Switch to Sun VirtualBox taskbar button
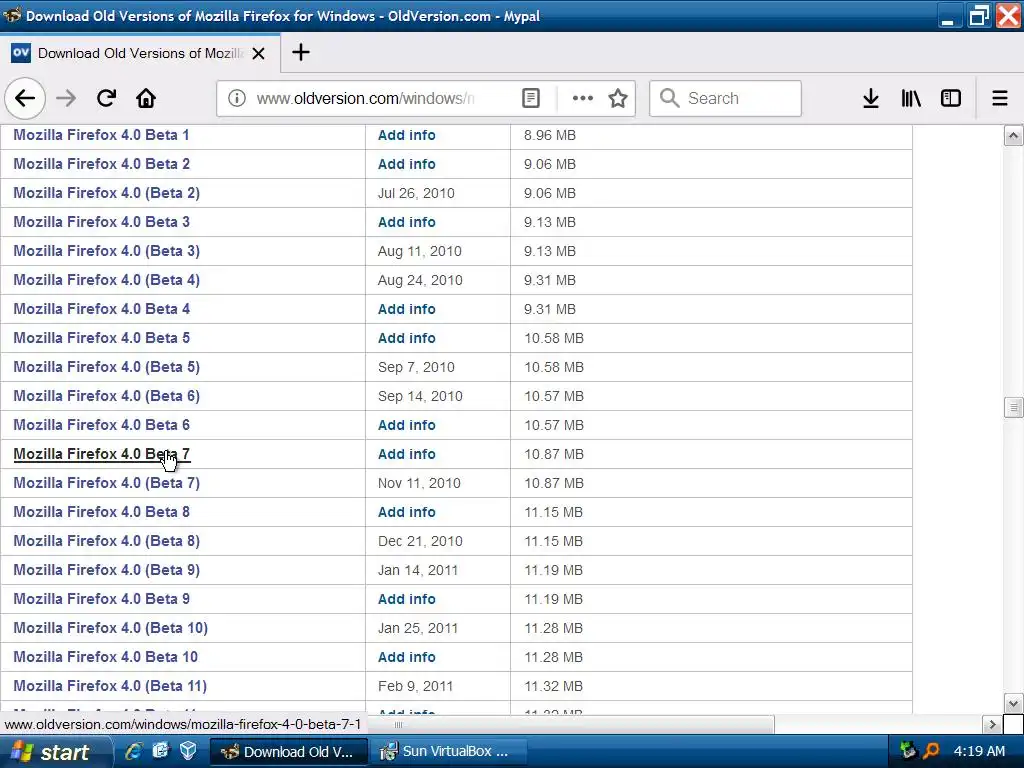This screenshot has width=1024, height=768. (449, 752)
